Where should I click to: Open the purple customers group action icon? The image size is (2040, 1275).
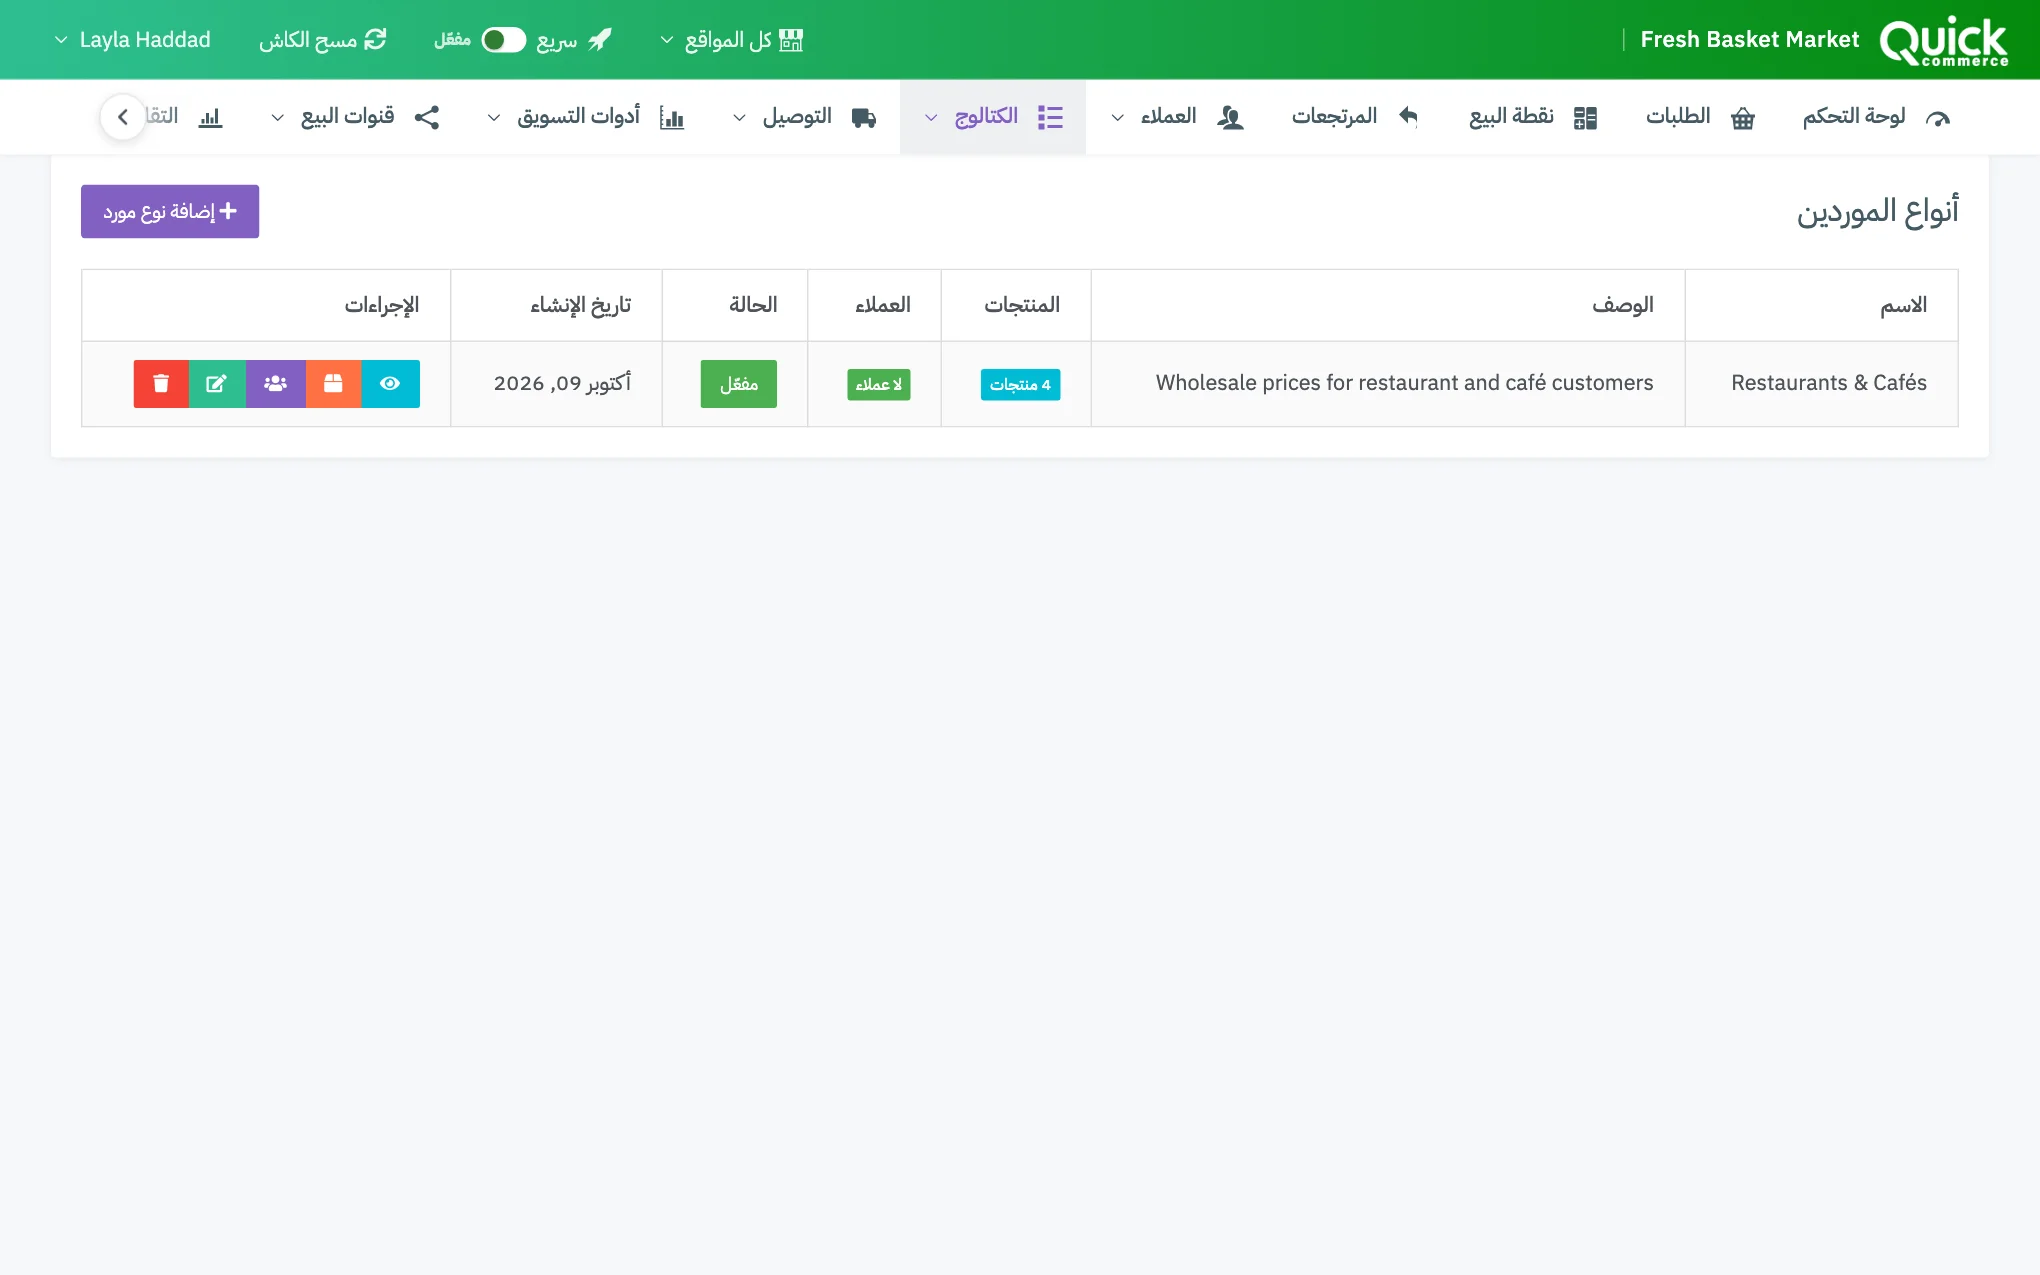(275, 384)
